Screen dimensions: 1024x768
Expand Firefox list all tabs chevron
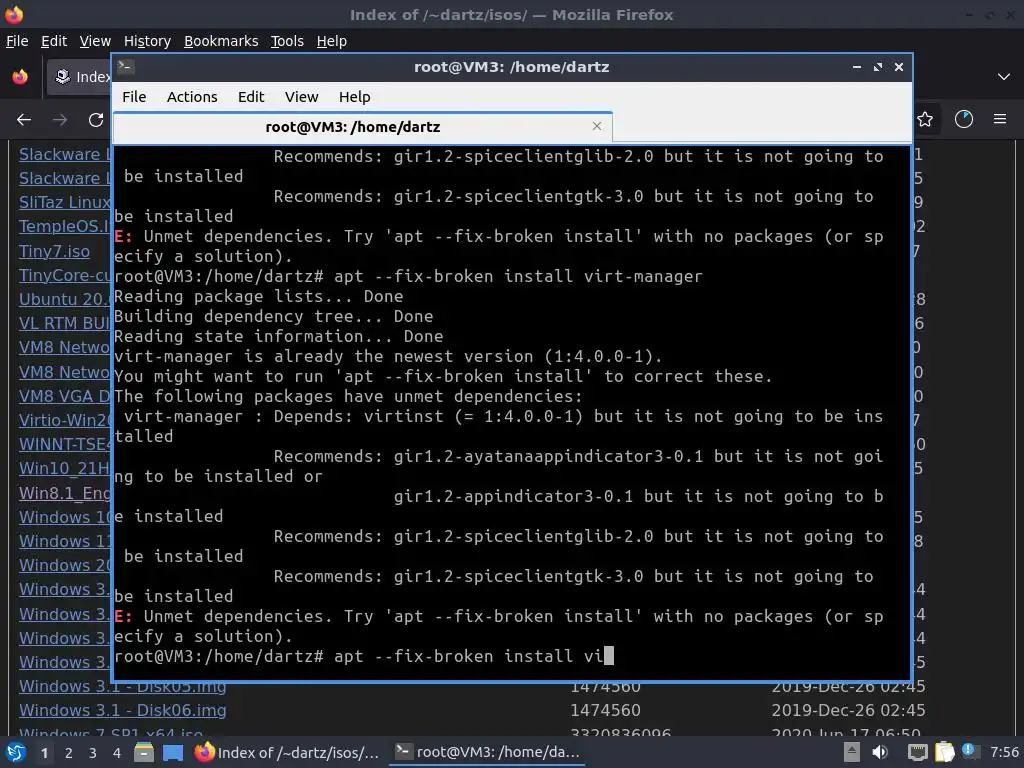pos(1004,77)
